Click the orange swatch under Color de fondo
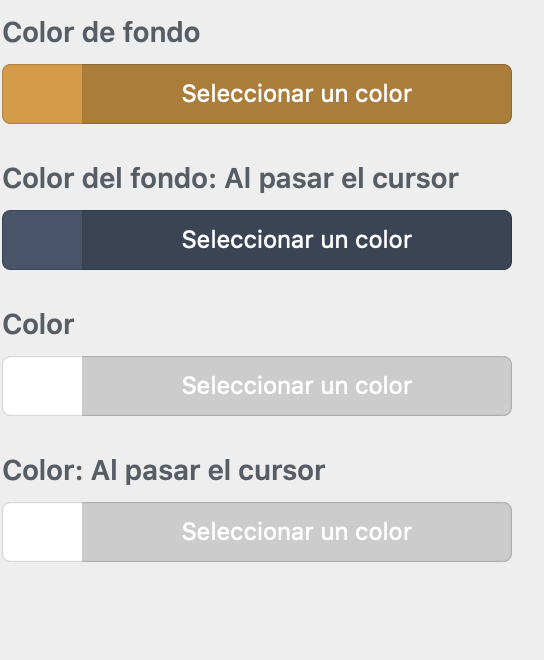 [x=42, y=94]
